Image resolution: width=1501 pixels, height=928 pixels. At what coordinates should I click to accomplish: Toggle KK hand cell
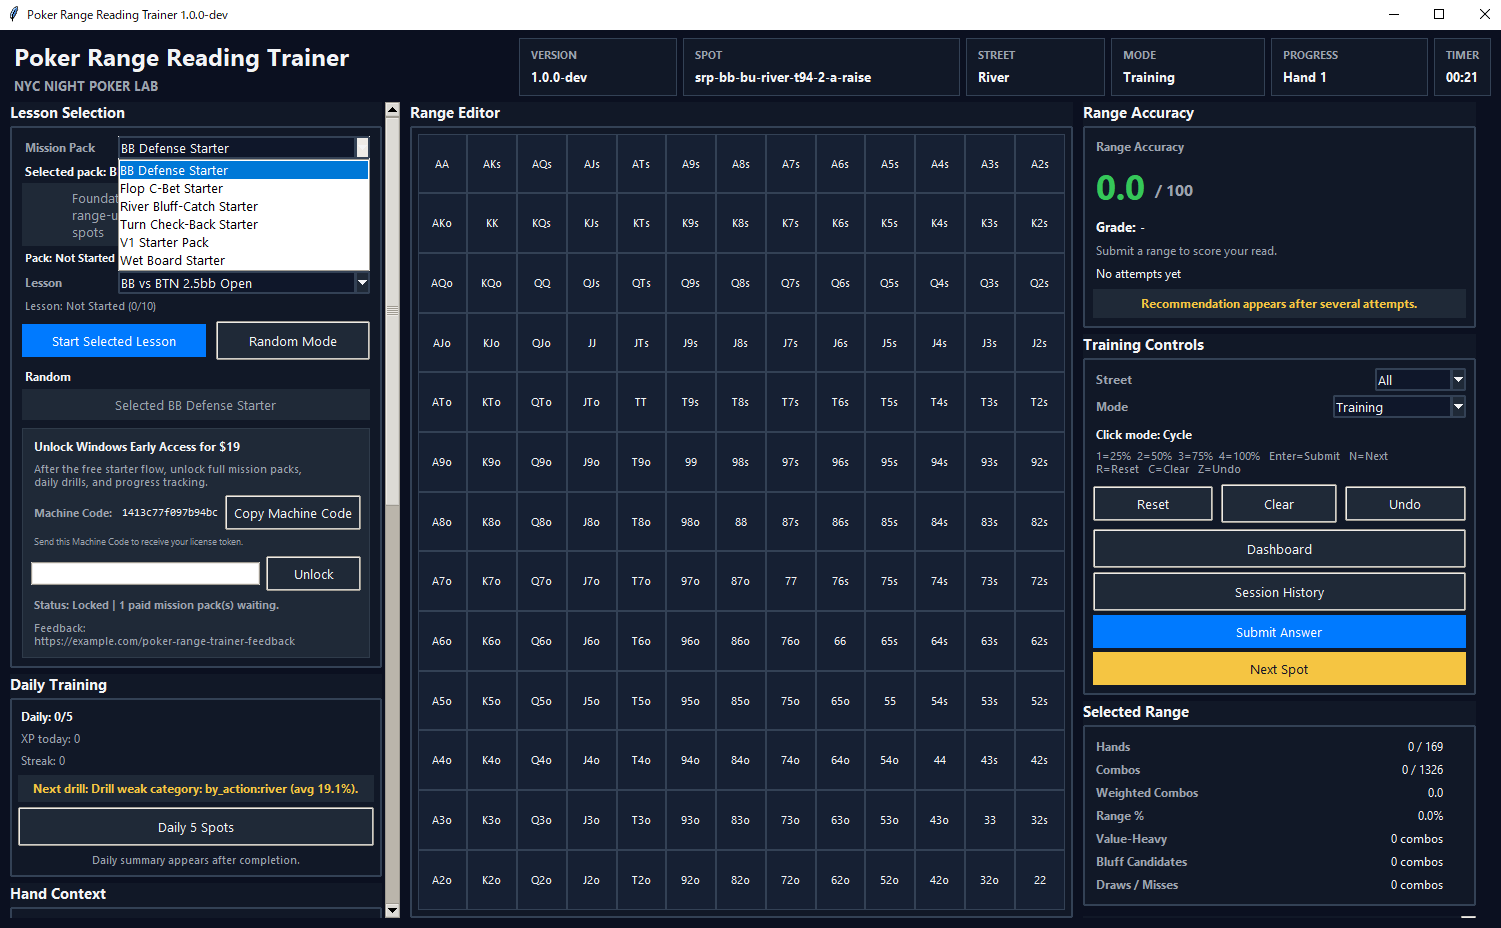pyautogui.click(x=492, y=223)
